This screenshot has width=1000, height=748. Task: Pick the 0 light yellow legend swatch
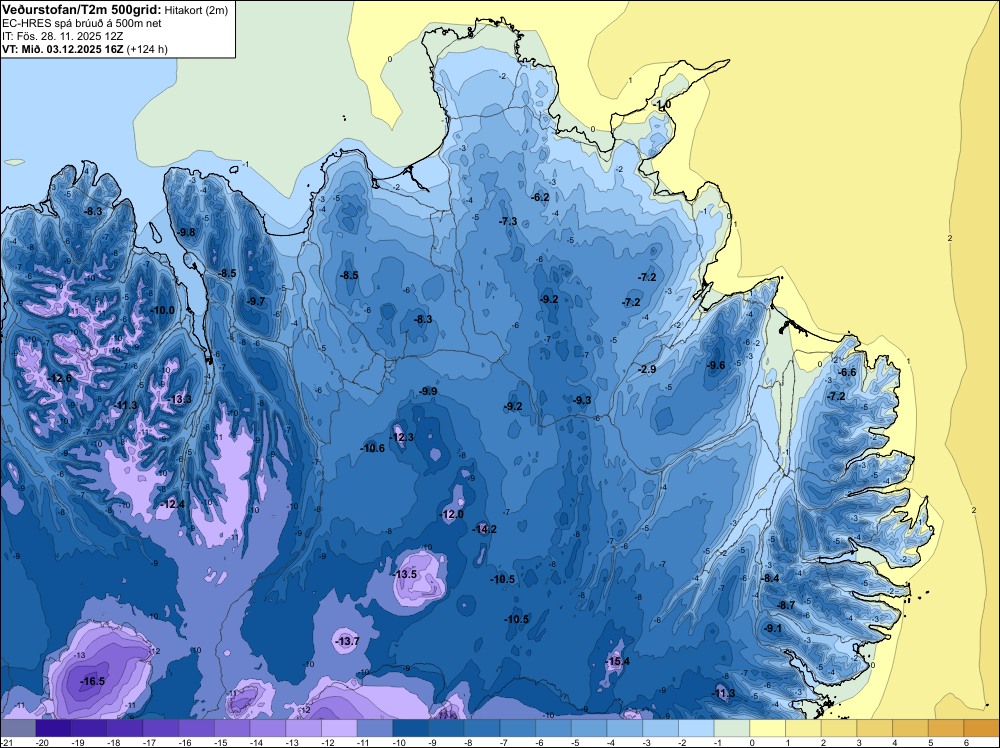coord(768,728)
